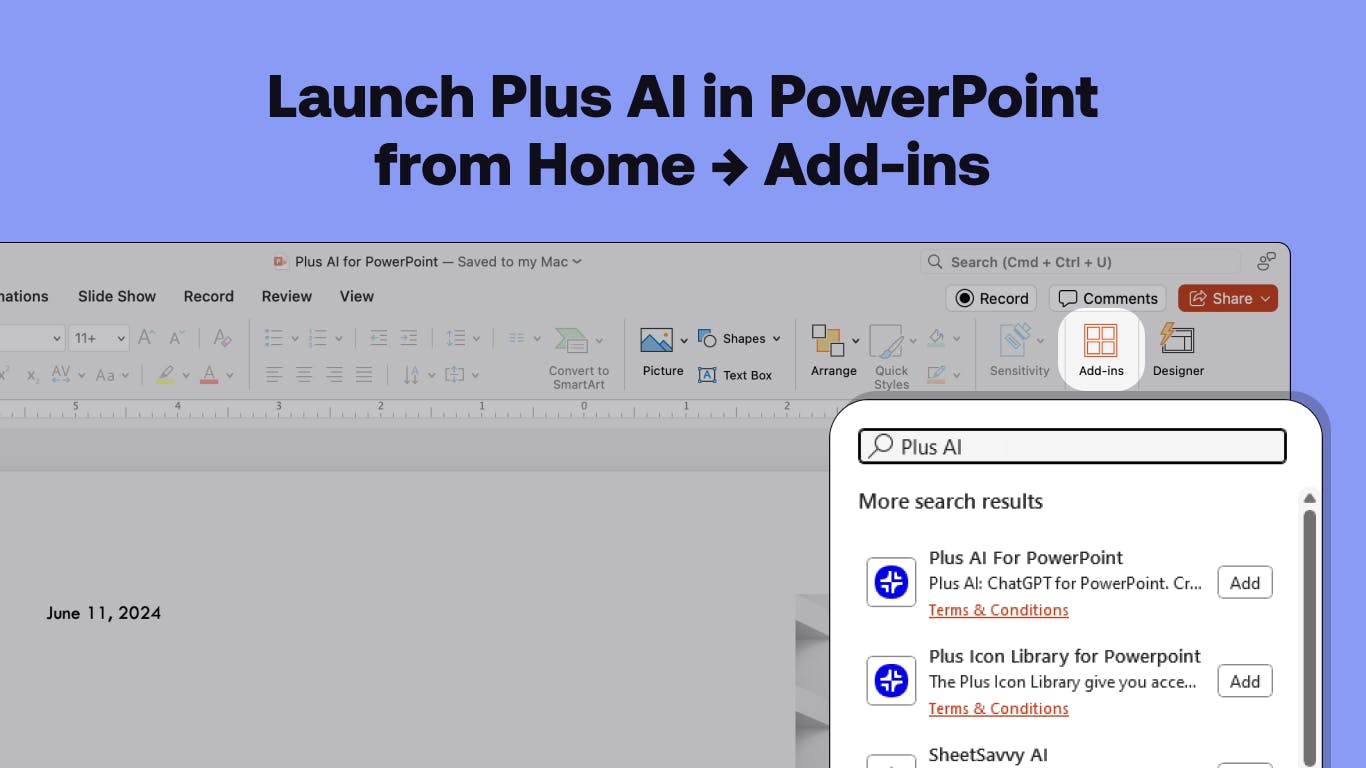
Task: Click the Decrease Font Size icon
Action: click(x=177, y=338)
